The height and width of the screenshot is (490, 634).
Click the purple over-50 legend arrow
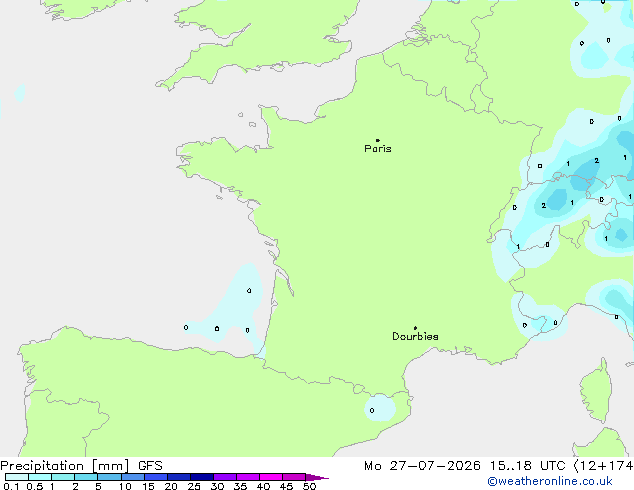click(x=317, y=477)
